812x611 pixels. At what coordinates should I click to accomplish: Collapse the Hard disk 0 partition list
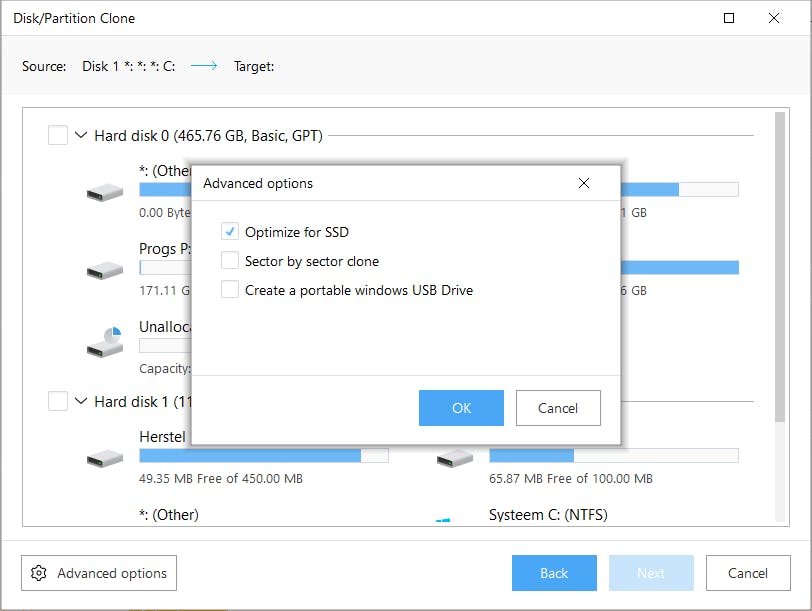[x=81, y=135]
